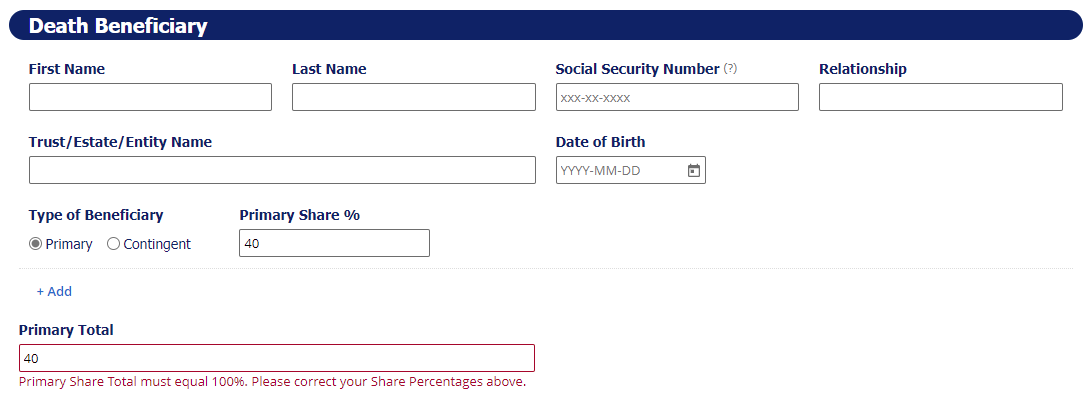Screen dimensions: 1088x402
Task: Click the + Add beneficiary link
Action: (54, 292)
